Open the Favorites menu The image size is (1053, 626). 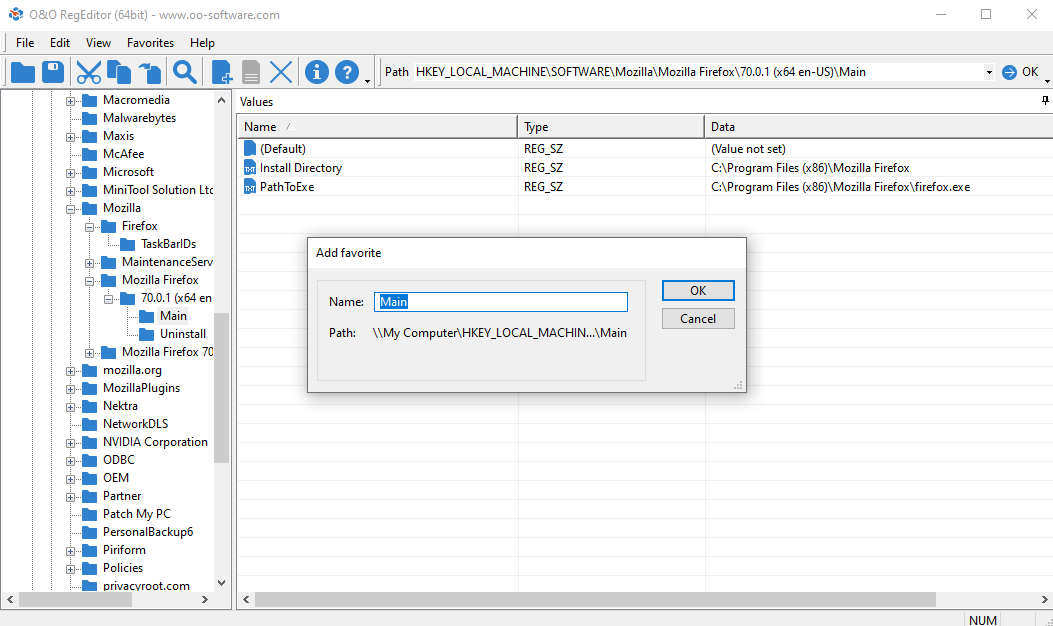pos(150,42)
